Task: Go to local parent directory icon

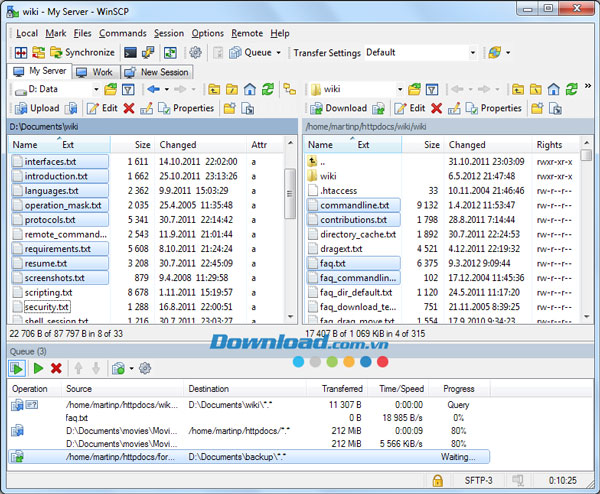Action: (x=214, y=90)
